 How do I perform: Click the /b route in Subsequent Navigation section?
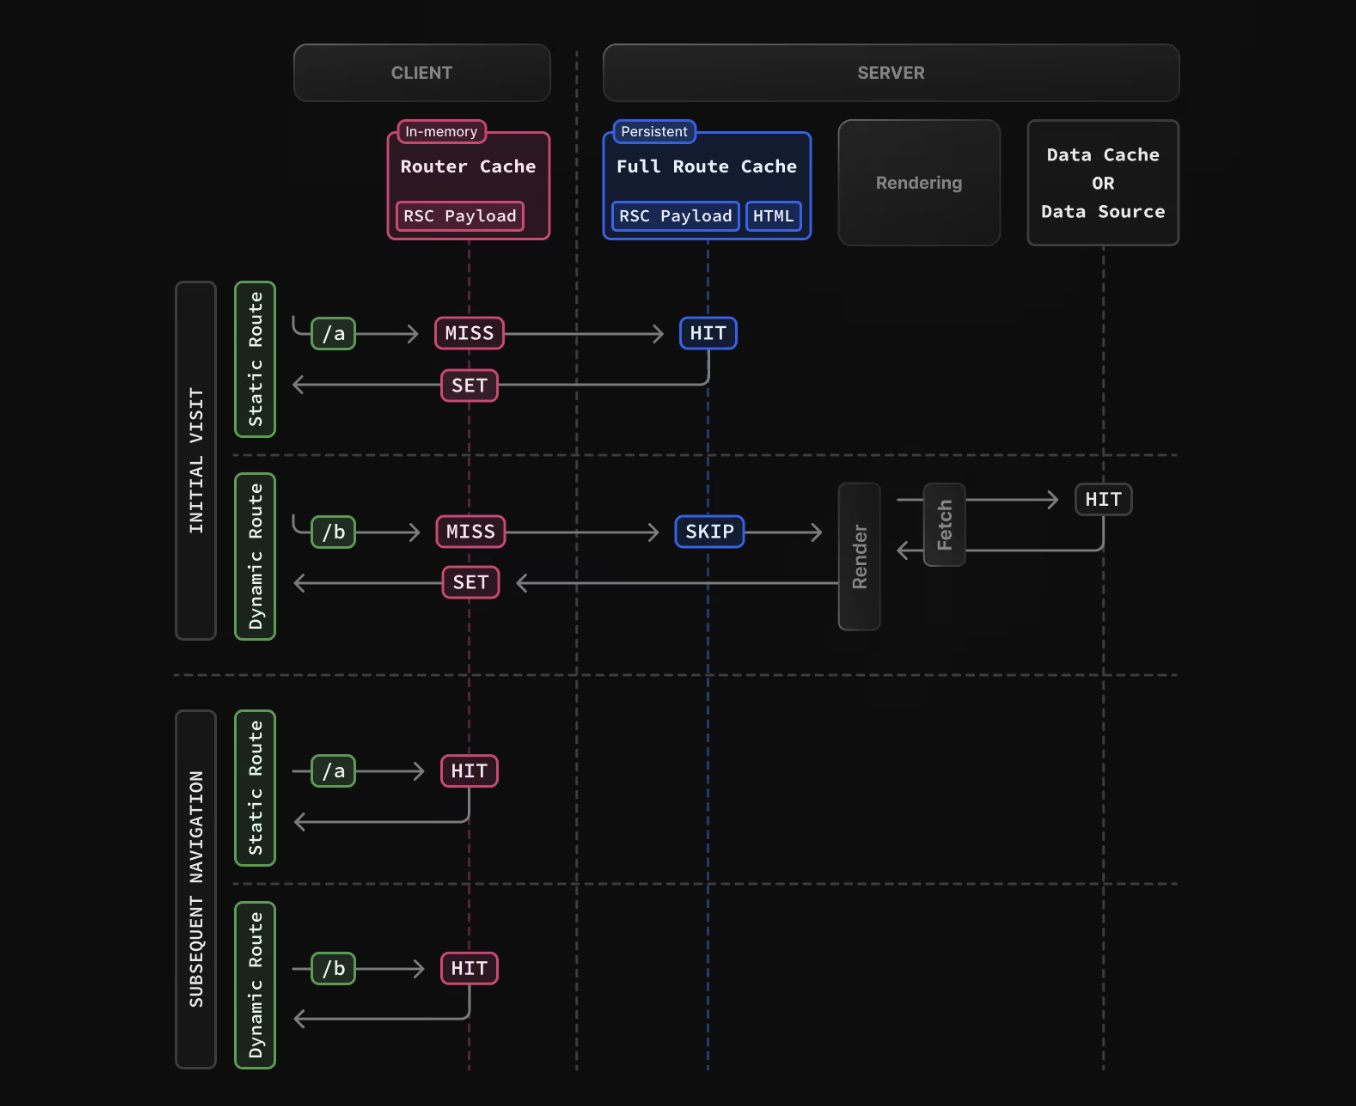pyautogui.click(x=333, y=969)
